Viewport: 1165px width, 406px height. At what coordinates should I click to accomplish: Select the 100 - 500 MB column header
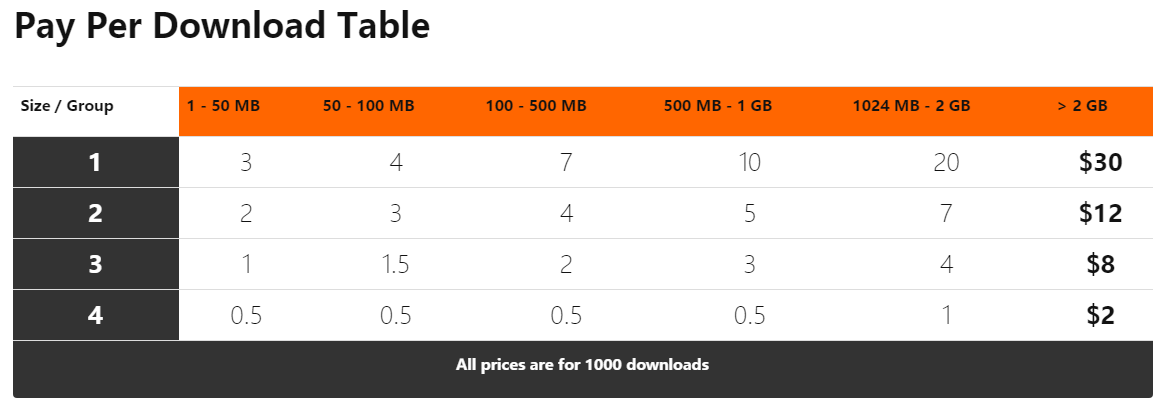(536, 106)
